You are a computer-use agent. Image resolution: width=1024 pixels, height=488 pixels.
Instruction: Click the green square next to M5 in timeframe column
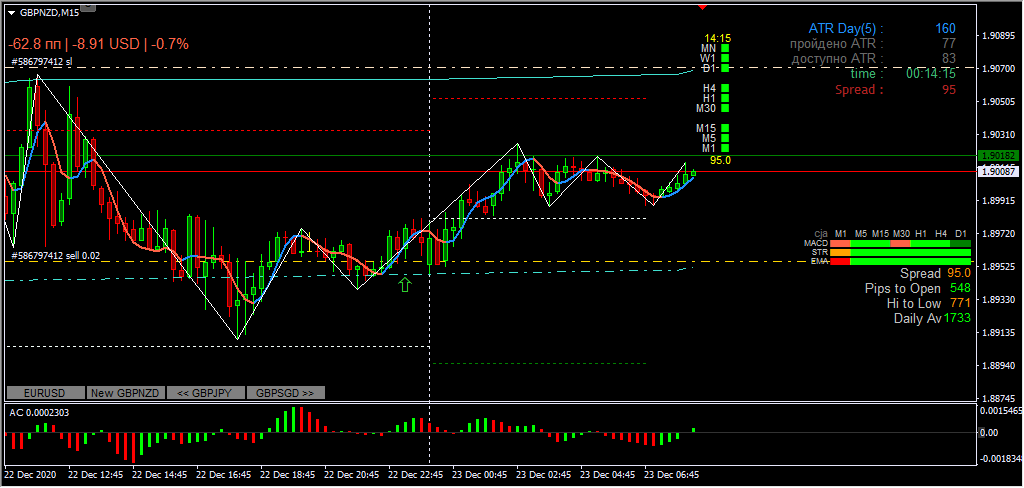click(x=725, y=138)
